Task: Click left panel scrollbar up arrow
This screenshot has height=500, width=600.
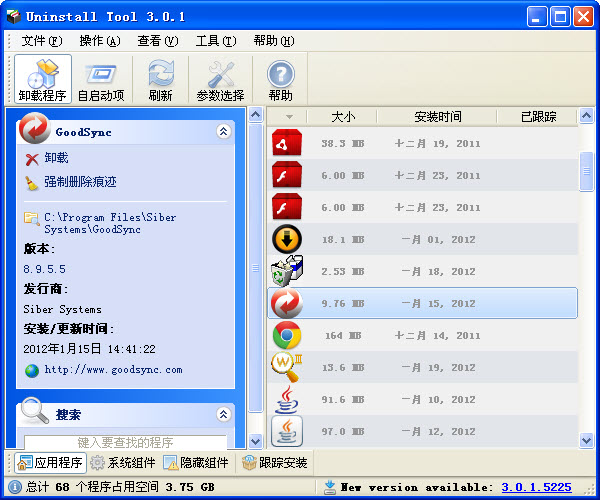Action: pyautogui.click(x=255, y=114)
